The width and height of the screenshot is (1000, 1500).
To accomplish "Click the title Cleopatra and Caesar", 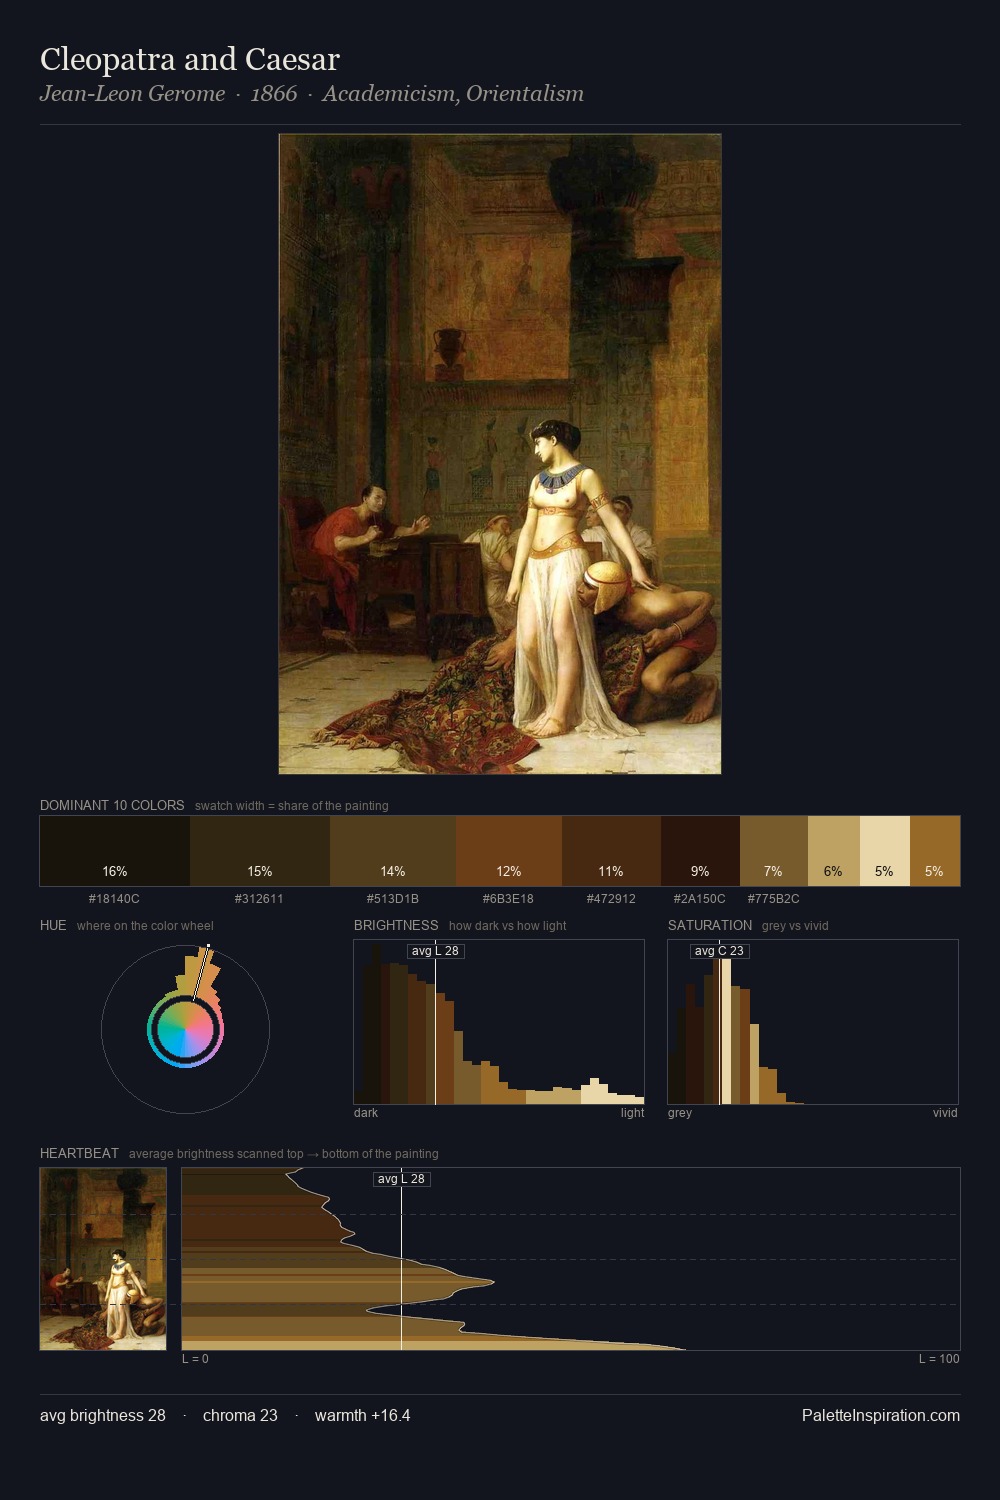I will [190, 60].
